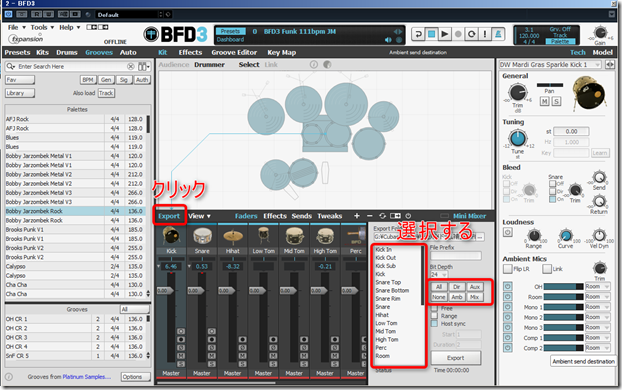Click the drum editor previous/next arrows icon

pos(610,64)
